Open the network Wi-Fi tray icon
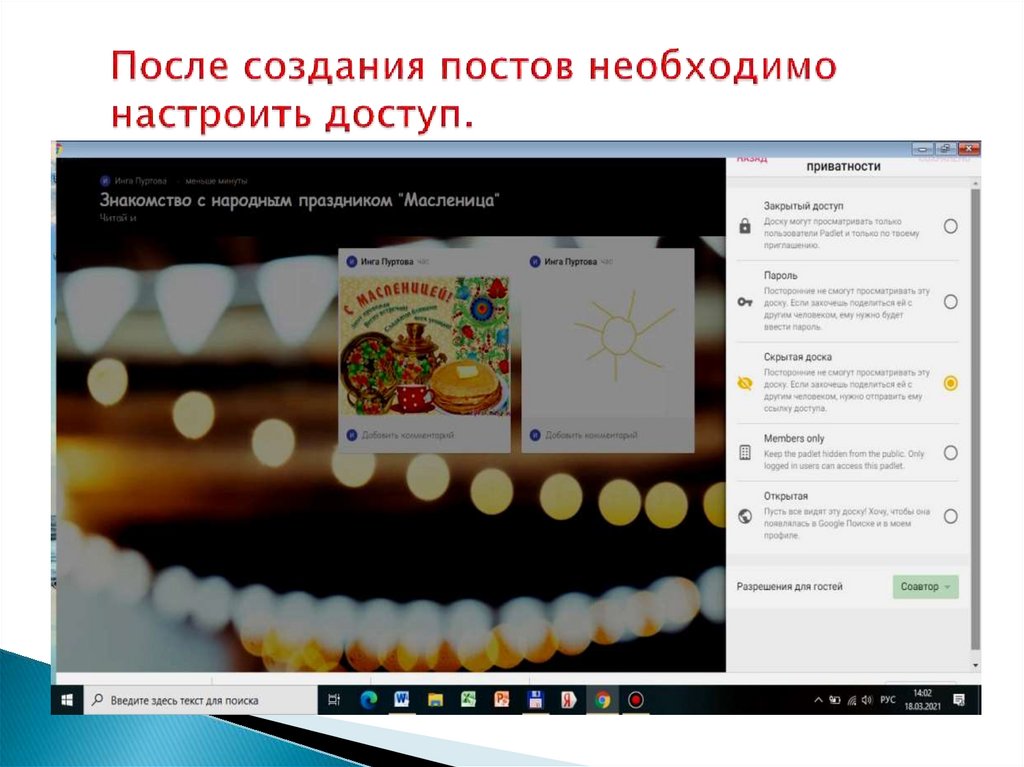This screenshot has width=1024, height=767. coord(852,700)
